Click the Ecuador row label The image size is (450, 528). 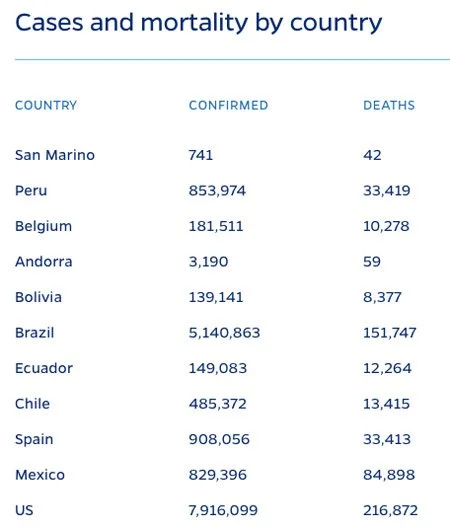[x=44, y=368]
